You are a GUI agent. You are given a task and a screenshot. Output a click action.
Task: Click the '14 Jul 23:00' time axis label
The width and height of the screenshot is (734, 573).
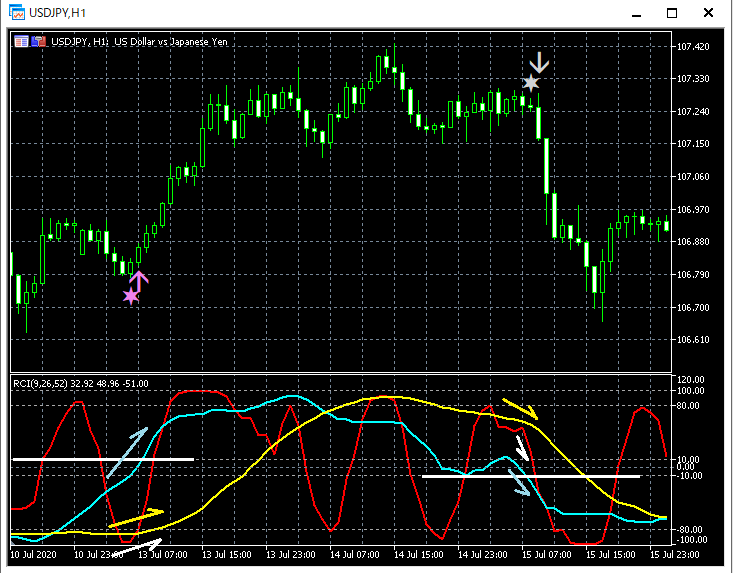pyautogui.click(x=483, y=555)
